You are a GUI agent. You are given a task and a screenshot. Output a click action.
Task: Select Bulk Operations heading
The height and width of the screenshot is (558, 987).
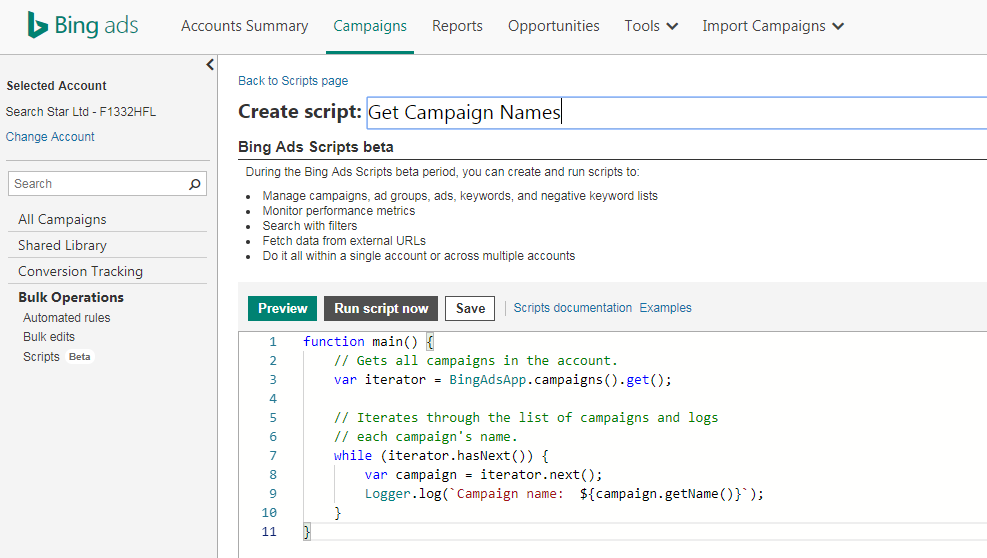71,297
